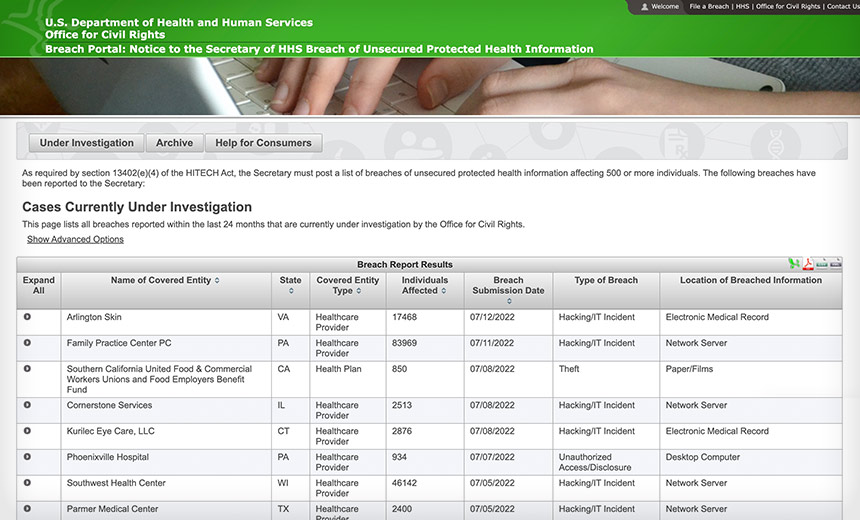Select the Phoenixville Hospital entity name
This screenshot has height=520, width=860.
point(108,457)
